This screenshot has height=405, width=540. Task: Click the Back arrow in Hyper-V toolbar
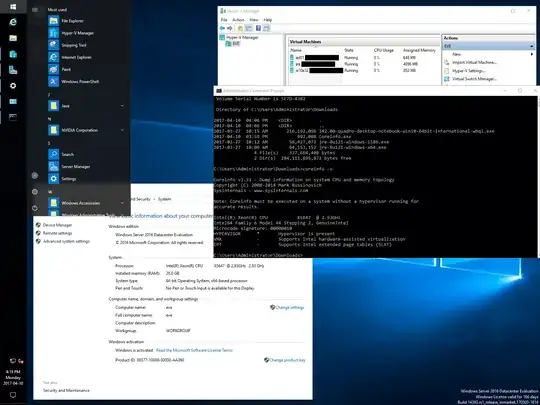click(222, 28)
